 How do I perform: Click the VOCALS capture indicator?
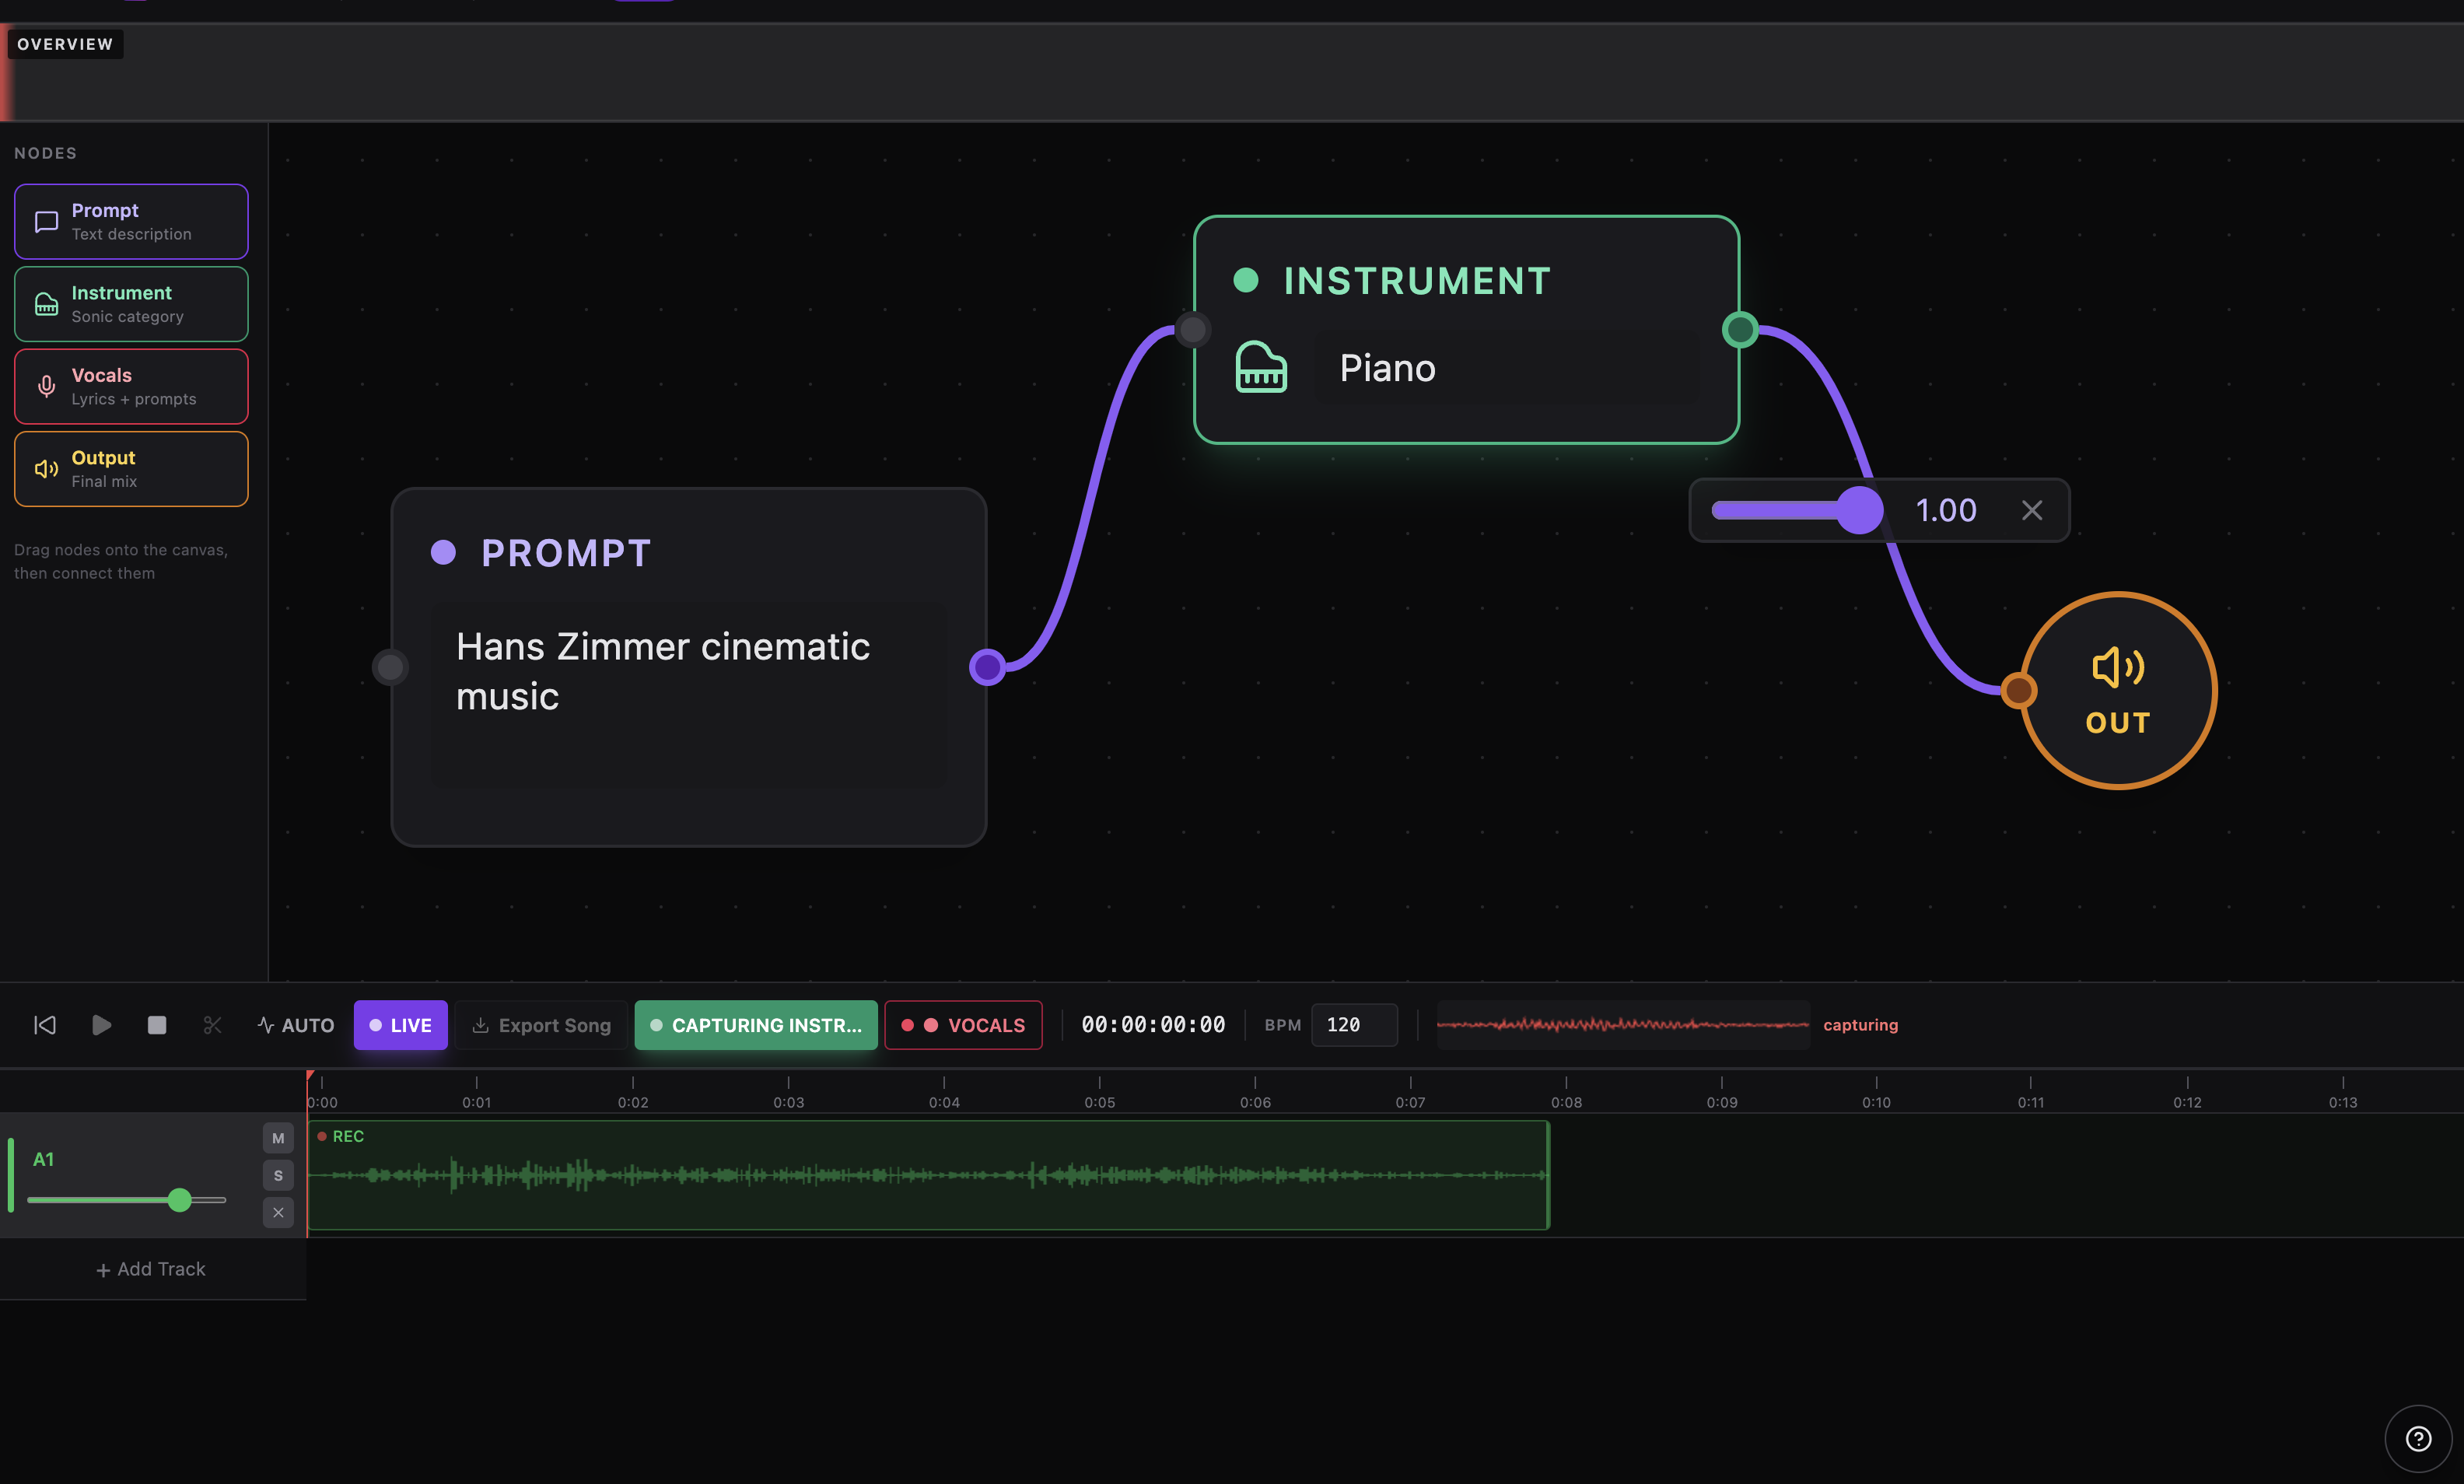(962, 1025)
